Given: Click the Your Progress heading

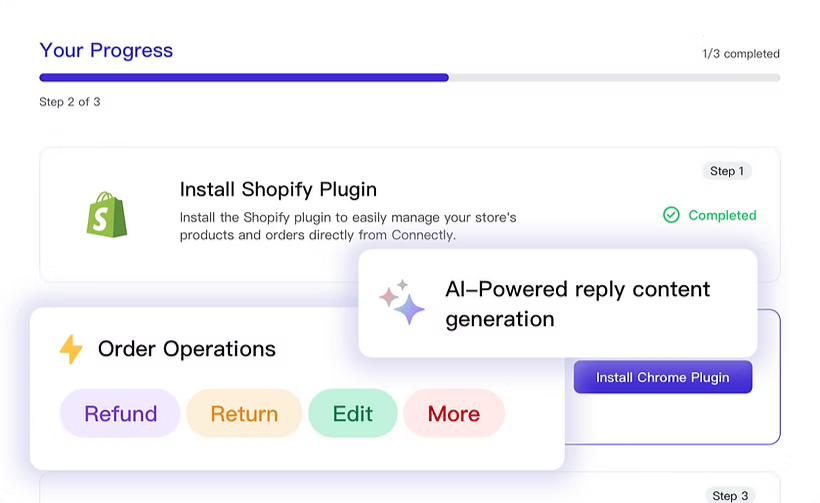Looking at the screenshot, I should (x=106, y=50).
